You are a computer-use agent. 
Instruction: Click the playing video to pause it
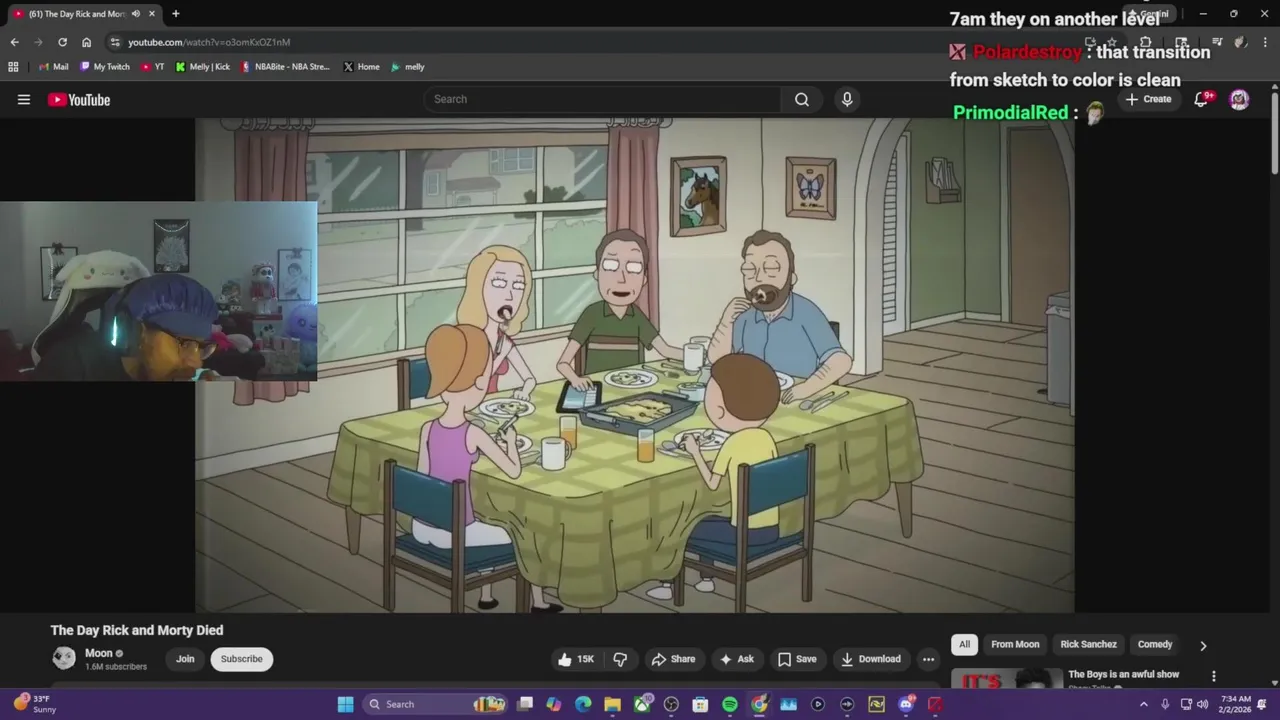point(634,365)
